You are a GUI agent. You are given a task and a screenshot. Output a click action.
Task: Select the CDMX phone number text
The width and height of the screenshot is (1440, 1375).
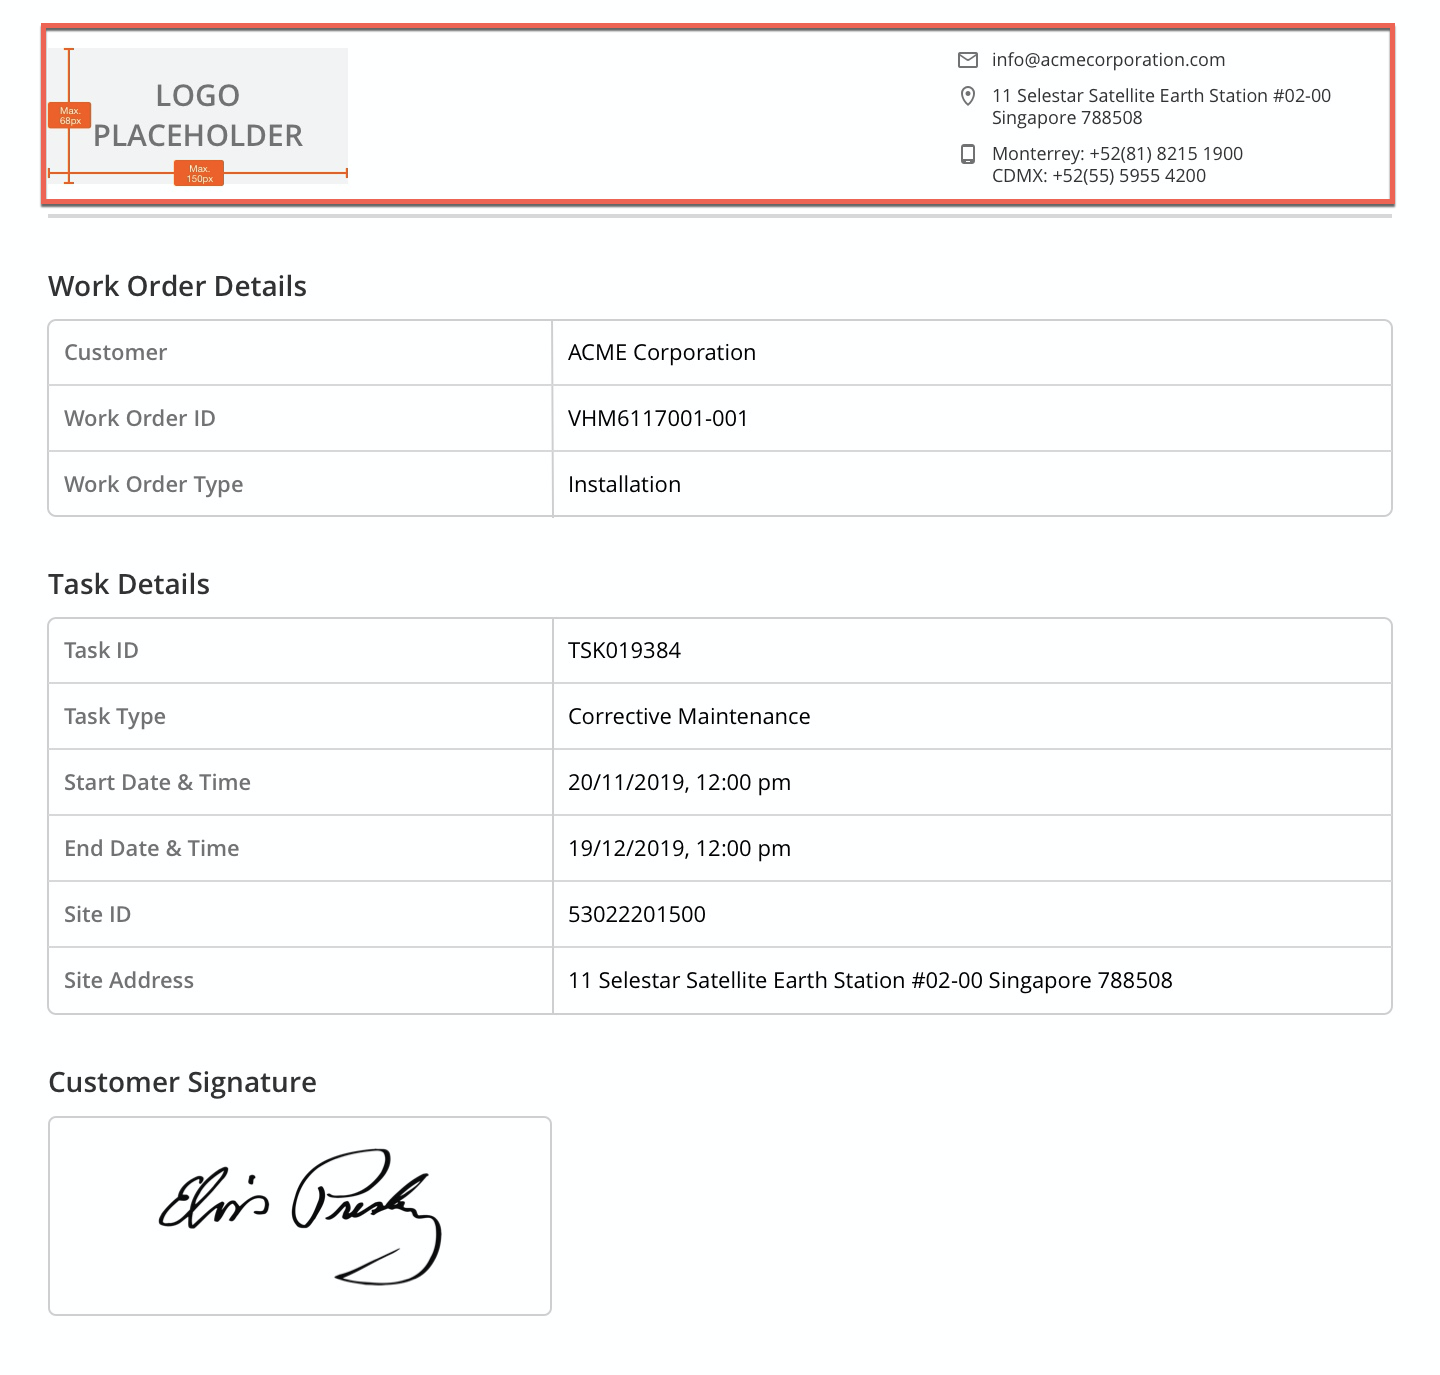tap(1099, 176)
